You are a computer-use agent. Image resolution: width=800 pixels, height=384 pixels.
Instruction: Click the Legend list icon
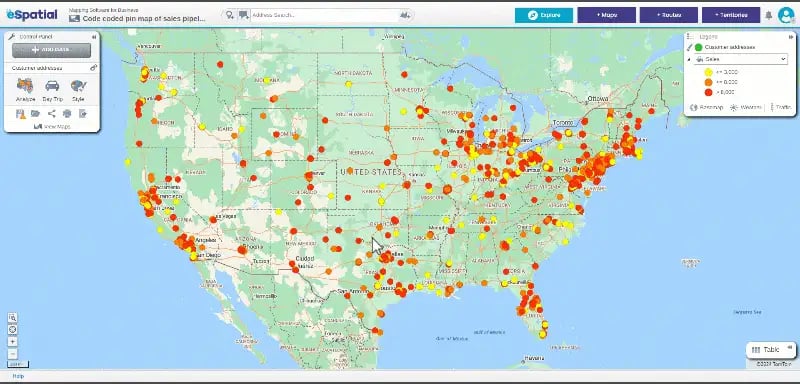click(690, 37)
